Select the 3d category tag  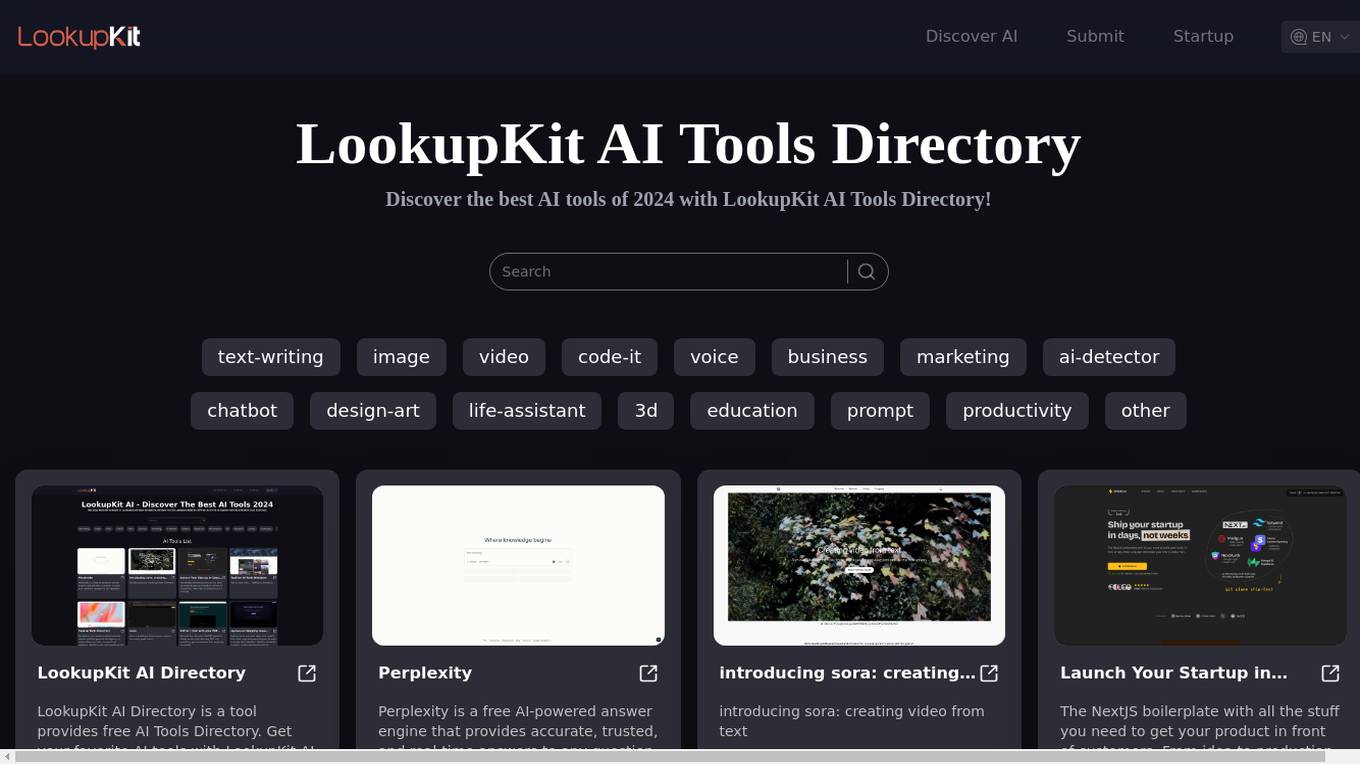point(646,411)
